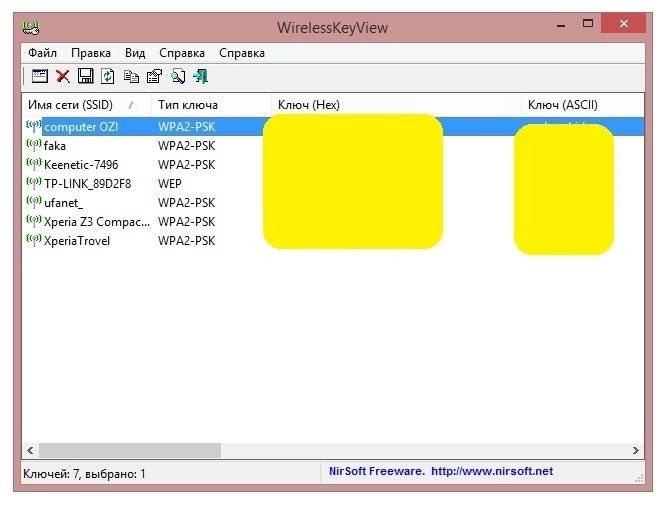670x511 pixels.
Task: Click the WirelessKeyView app icon in title bar
Action: click(31, 27)
